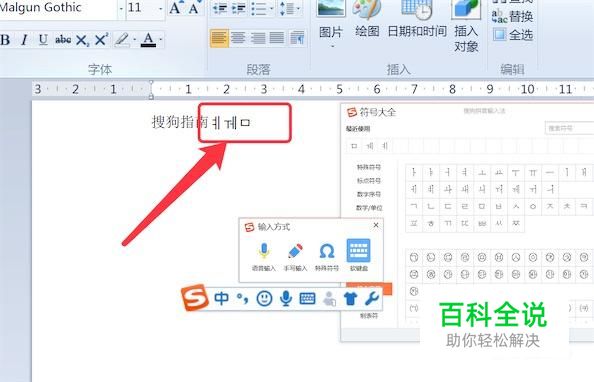Expand the highlight color arrow
Image resolution: width=594 pixels, height=382 pixels.
(135, 39)
